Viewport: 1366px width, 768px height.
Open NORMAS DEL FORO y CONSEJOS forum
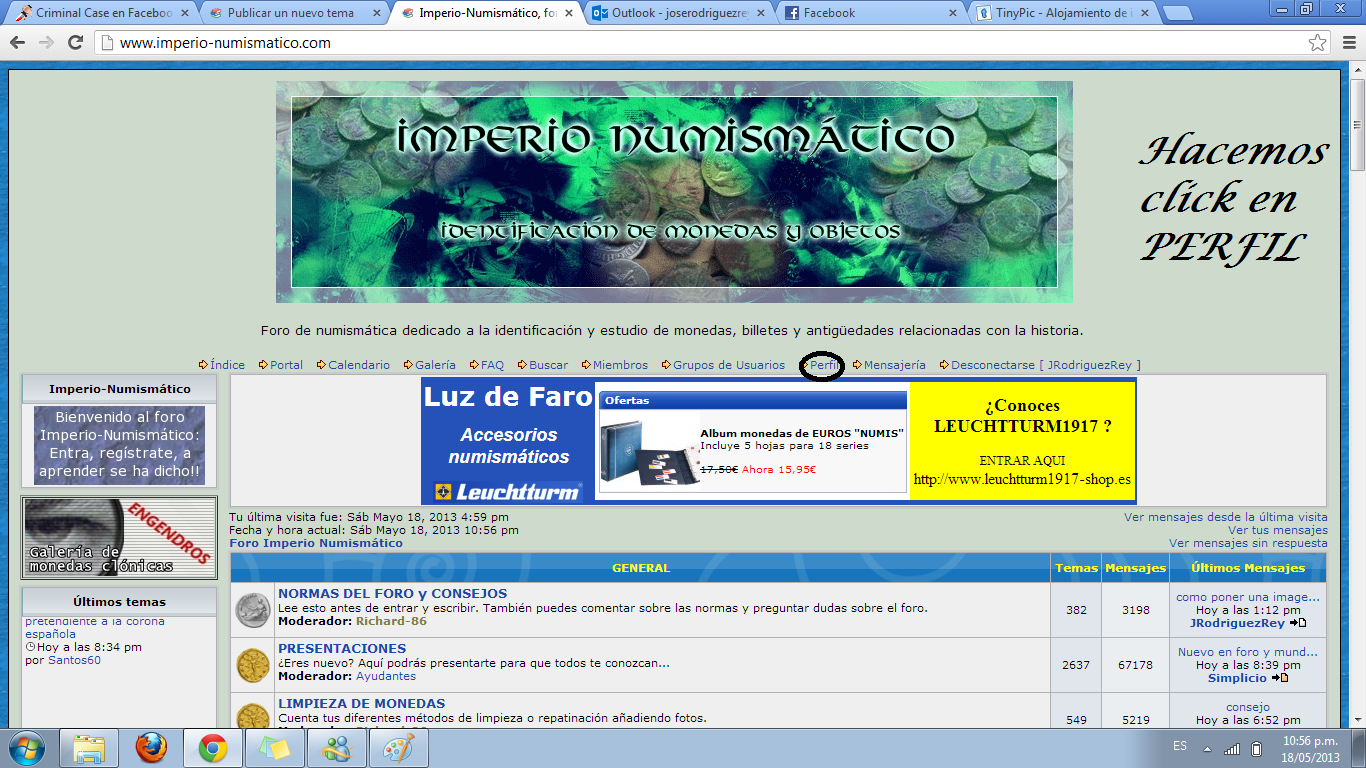pyautogui.click(x=392, y=593)
